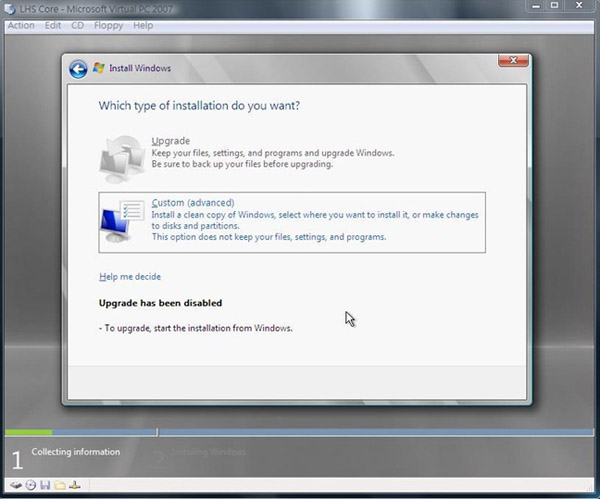Open the Edit menu
Screen dimensions: 600x499
coord(53,25)
